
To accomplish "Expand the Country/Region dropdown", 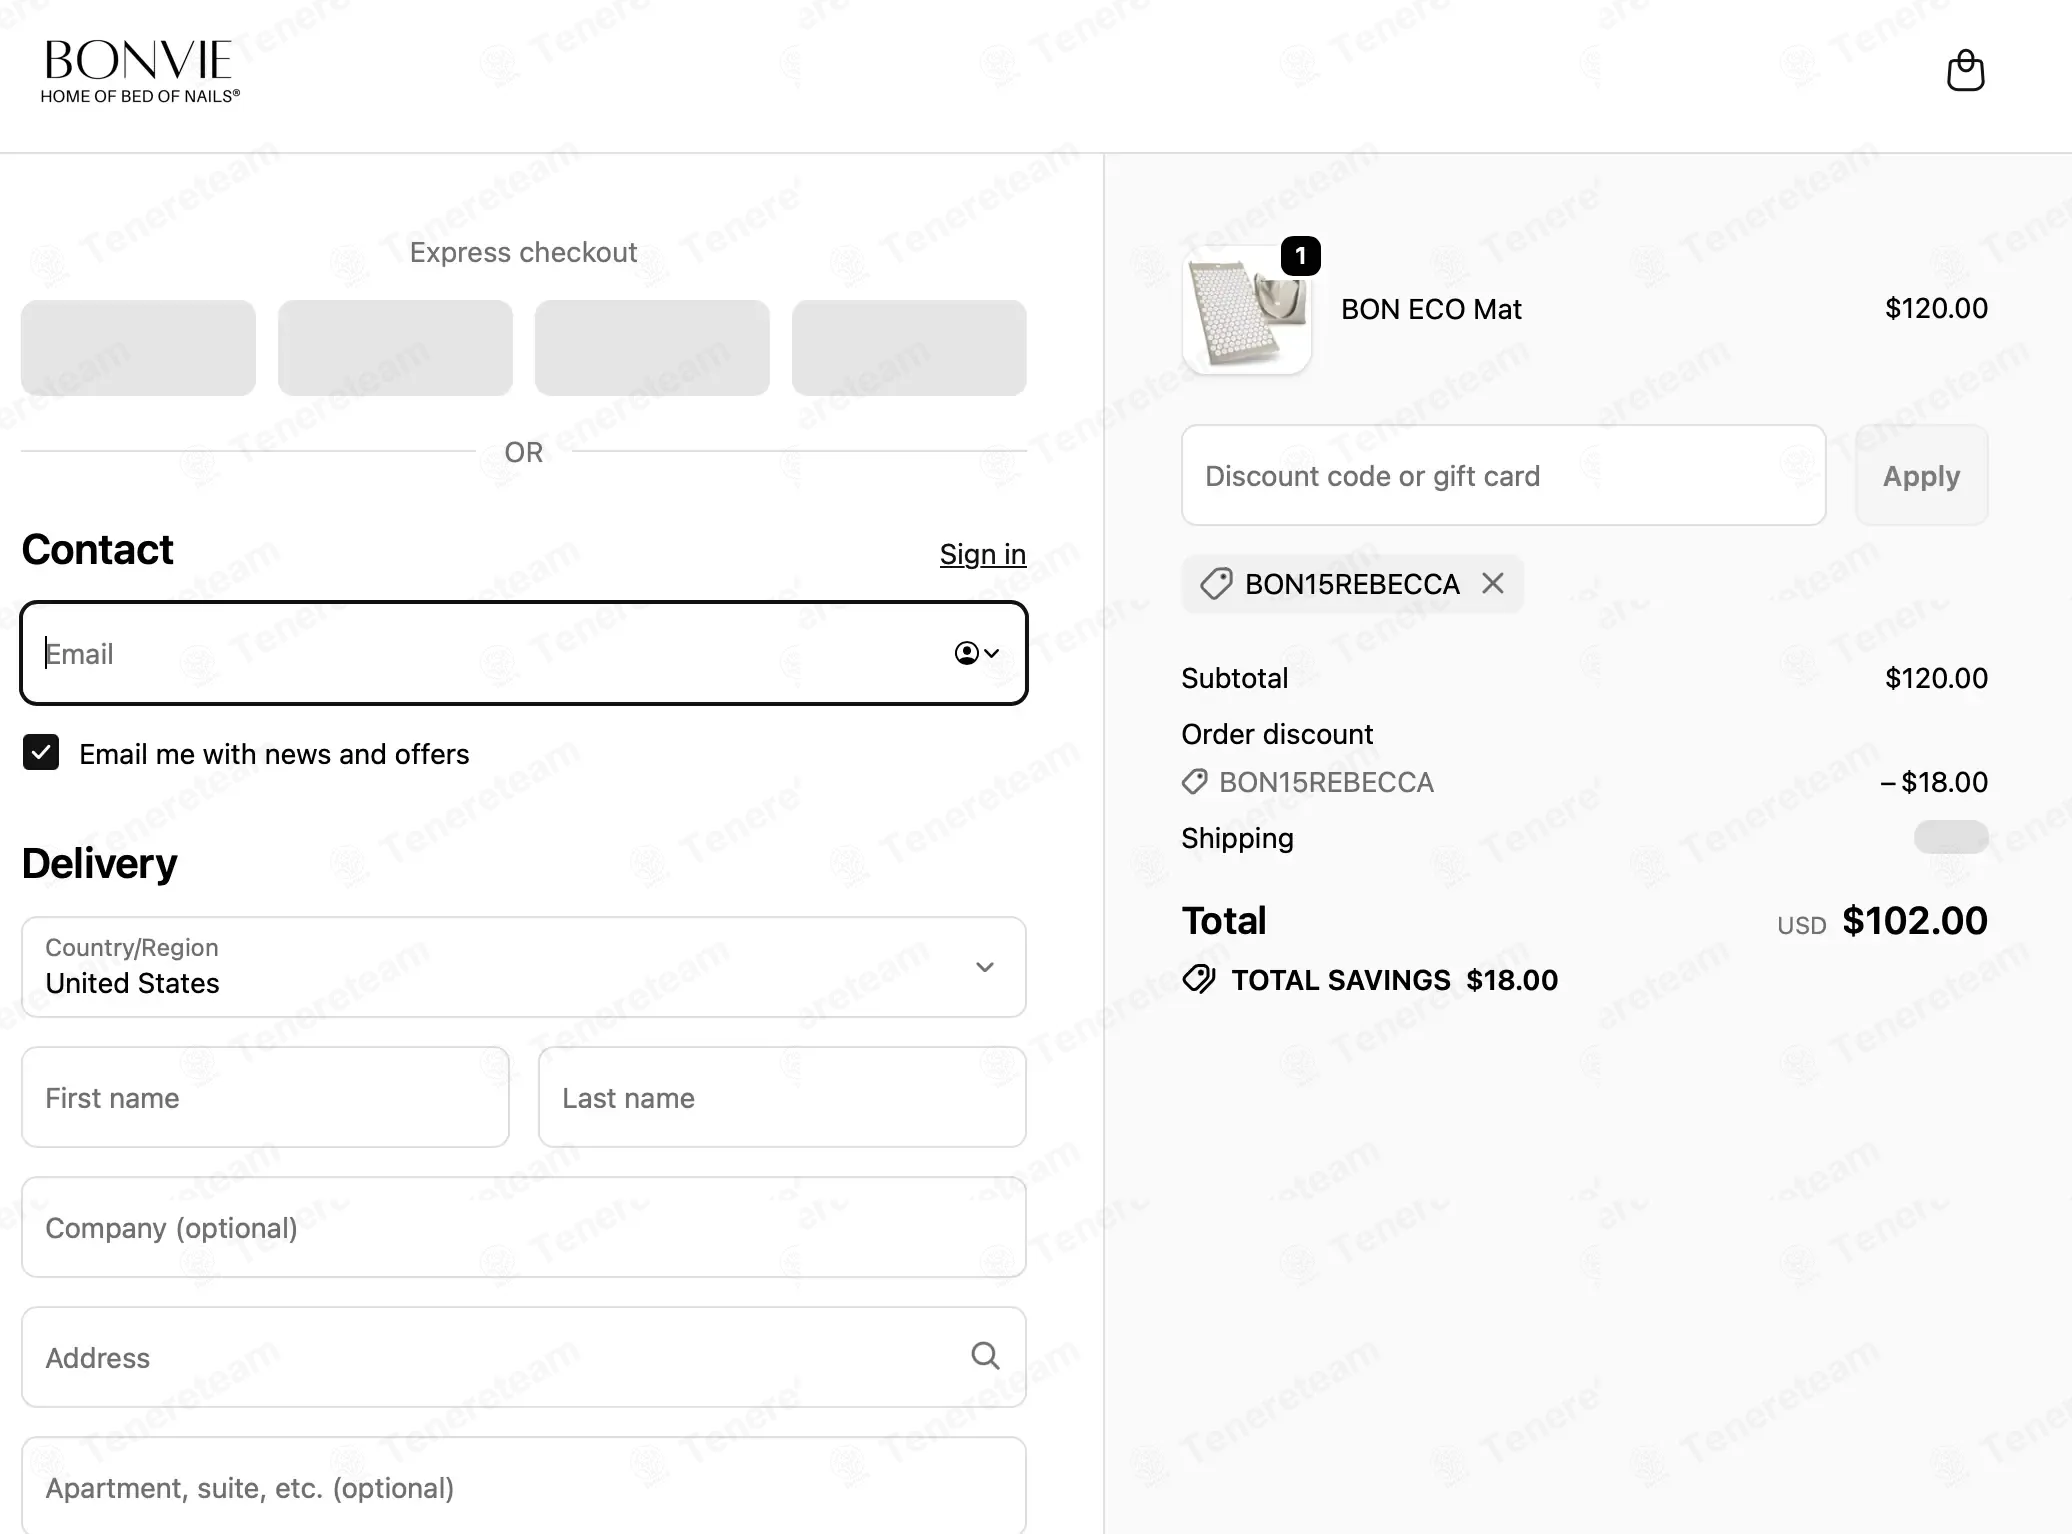I will (524, 967).
